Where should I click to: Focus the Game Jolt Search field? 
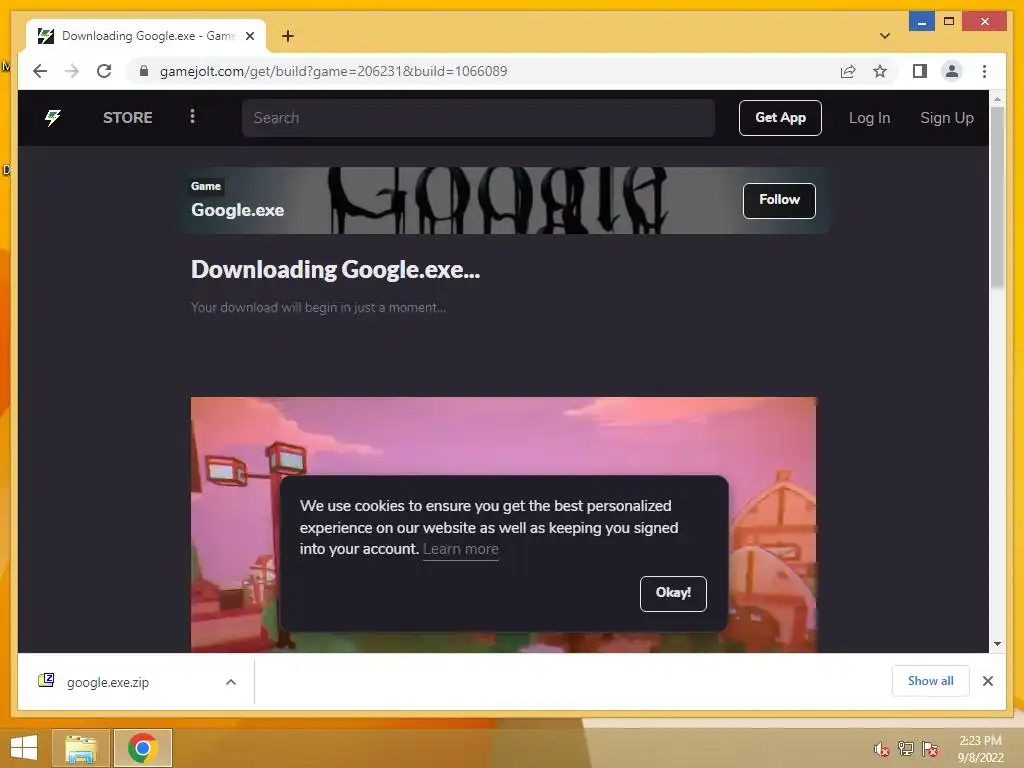click(x=478, y=118)
